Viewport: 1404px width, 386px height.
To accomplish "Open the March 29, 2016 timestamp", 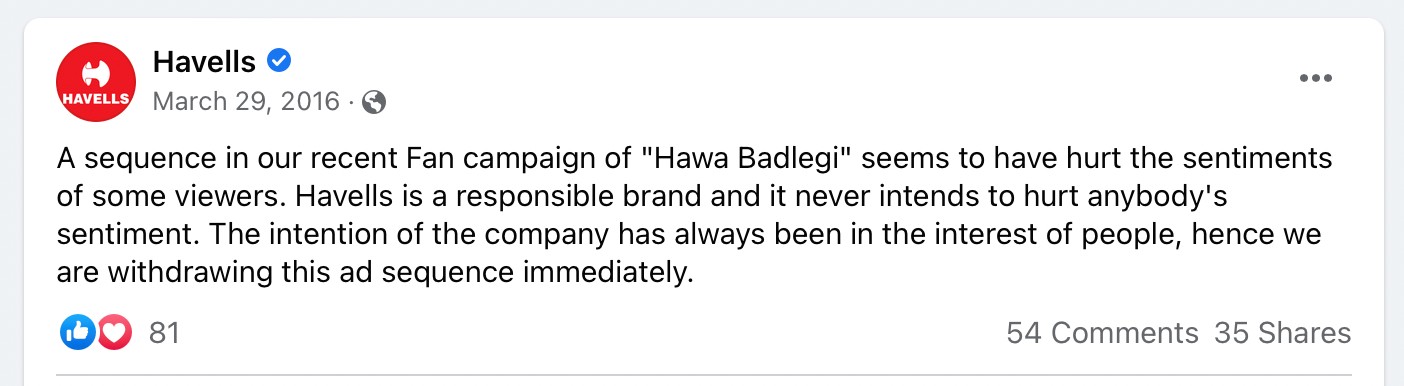I will 246,101.
